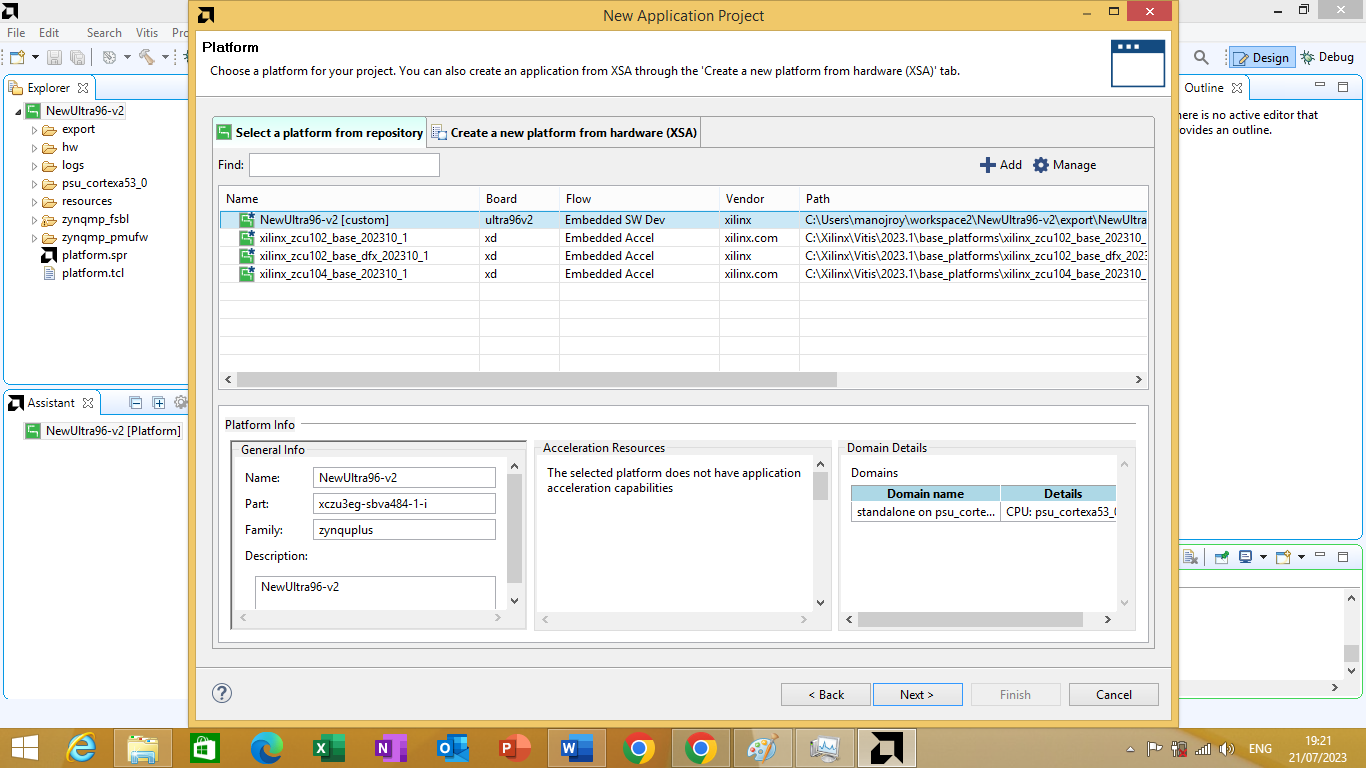The width and height of the screenshot is (1366, 768).
Task: Click the magnifier search icon near perspectives
Action: pyautogui.click(x=1201, y=58)
